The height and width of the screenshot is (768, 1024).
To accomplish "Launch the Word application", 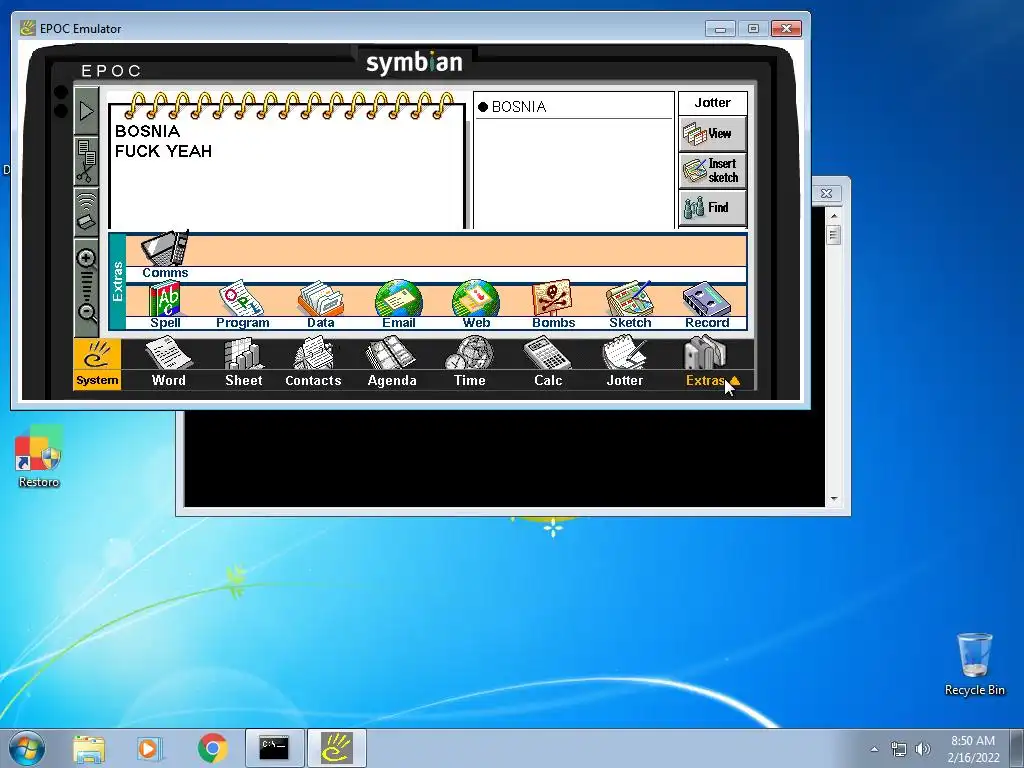I will tap(168, 362).
